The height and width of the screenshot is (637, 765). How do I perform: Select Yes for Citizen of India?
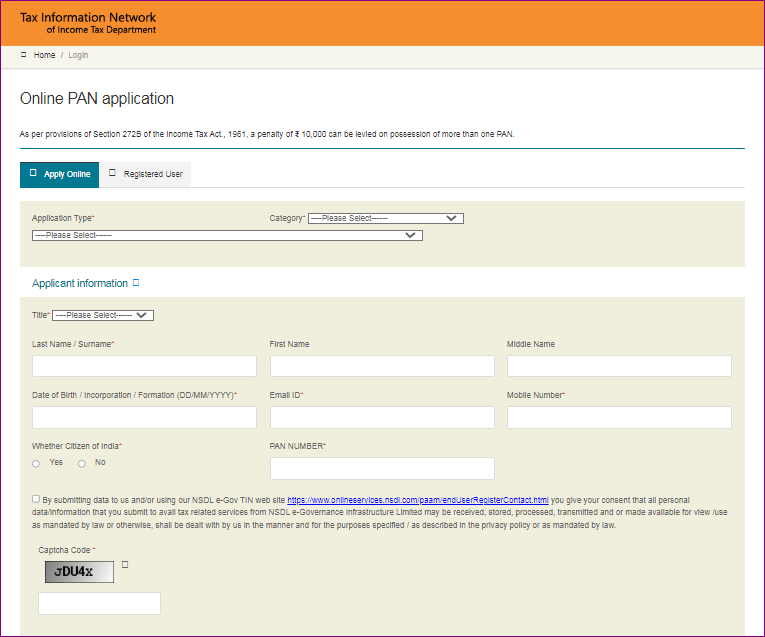(x=37, y=463)
